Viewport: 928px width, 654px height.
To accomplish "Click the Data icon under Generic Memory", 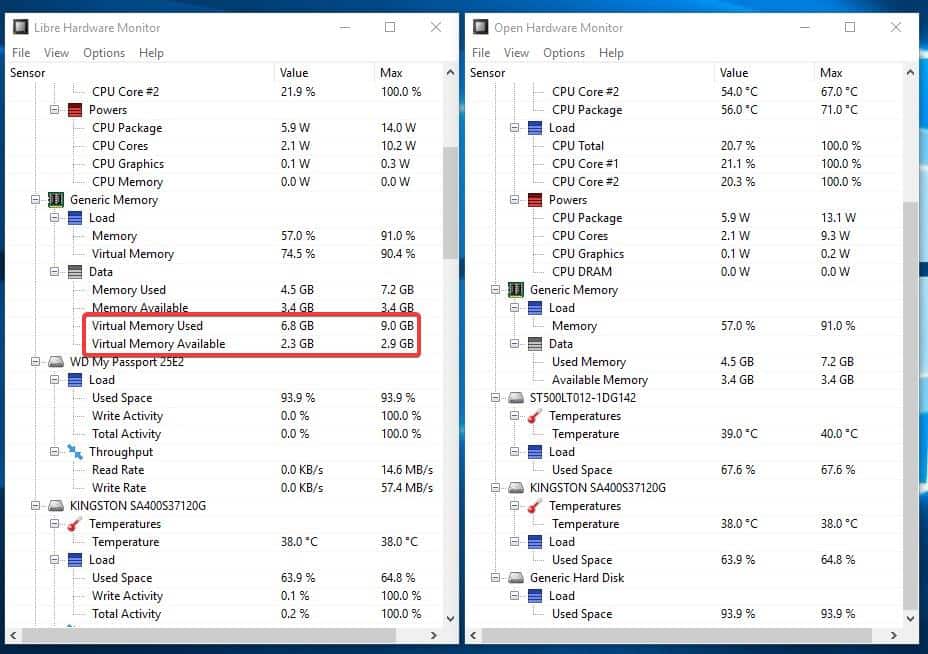I will 74,271.
